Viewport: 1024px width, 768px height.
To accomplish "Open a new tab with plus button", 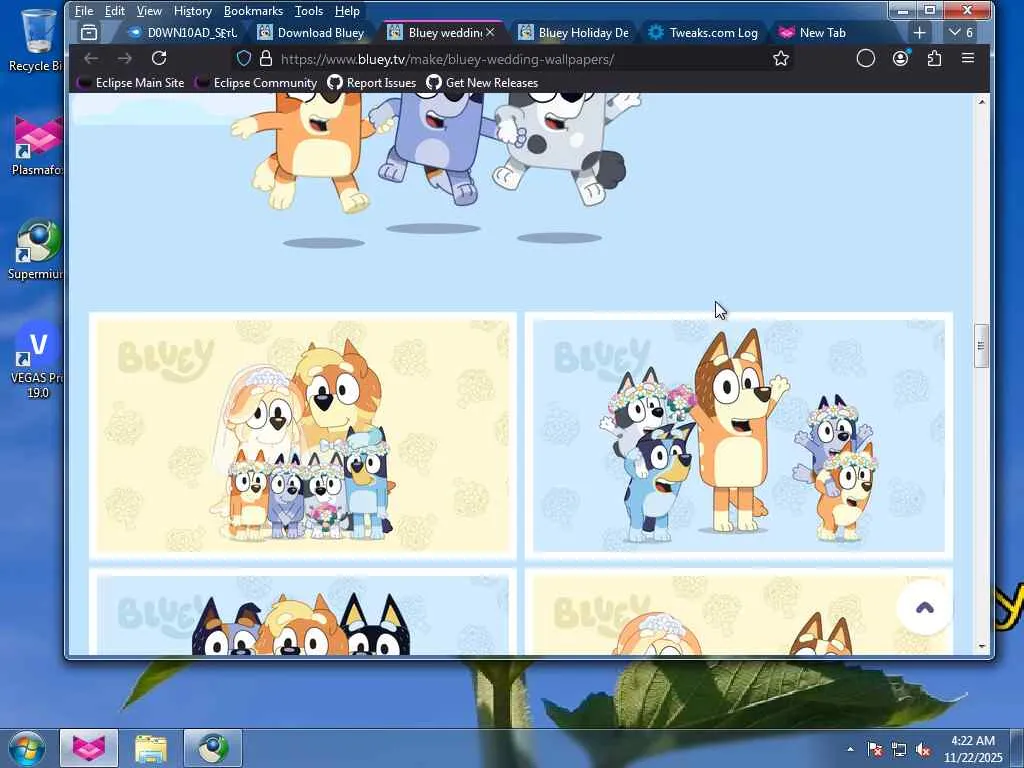I will pyautogui.click(x=920, y=33).
